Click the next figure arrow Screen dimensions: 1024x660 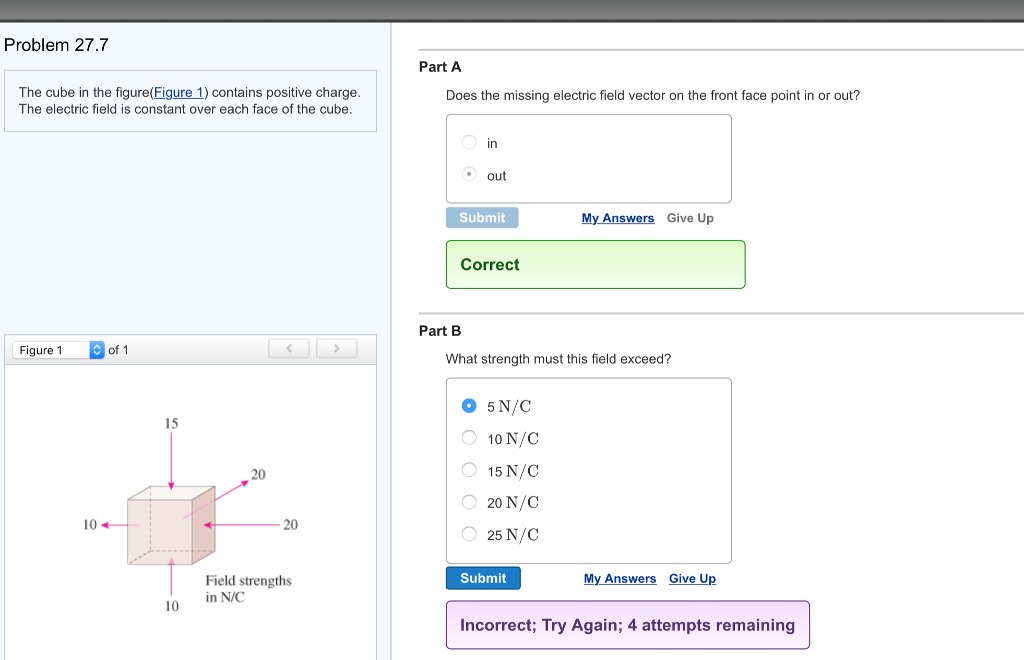pyautogui.click(x=336, y=348)
